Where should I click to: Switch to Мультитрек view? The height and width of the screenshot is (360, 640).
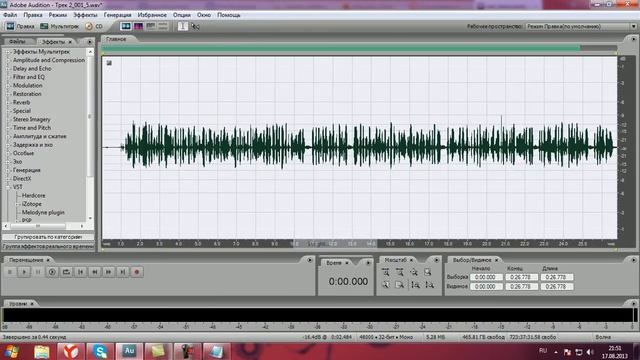point(60,26)
